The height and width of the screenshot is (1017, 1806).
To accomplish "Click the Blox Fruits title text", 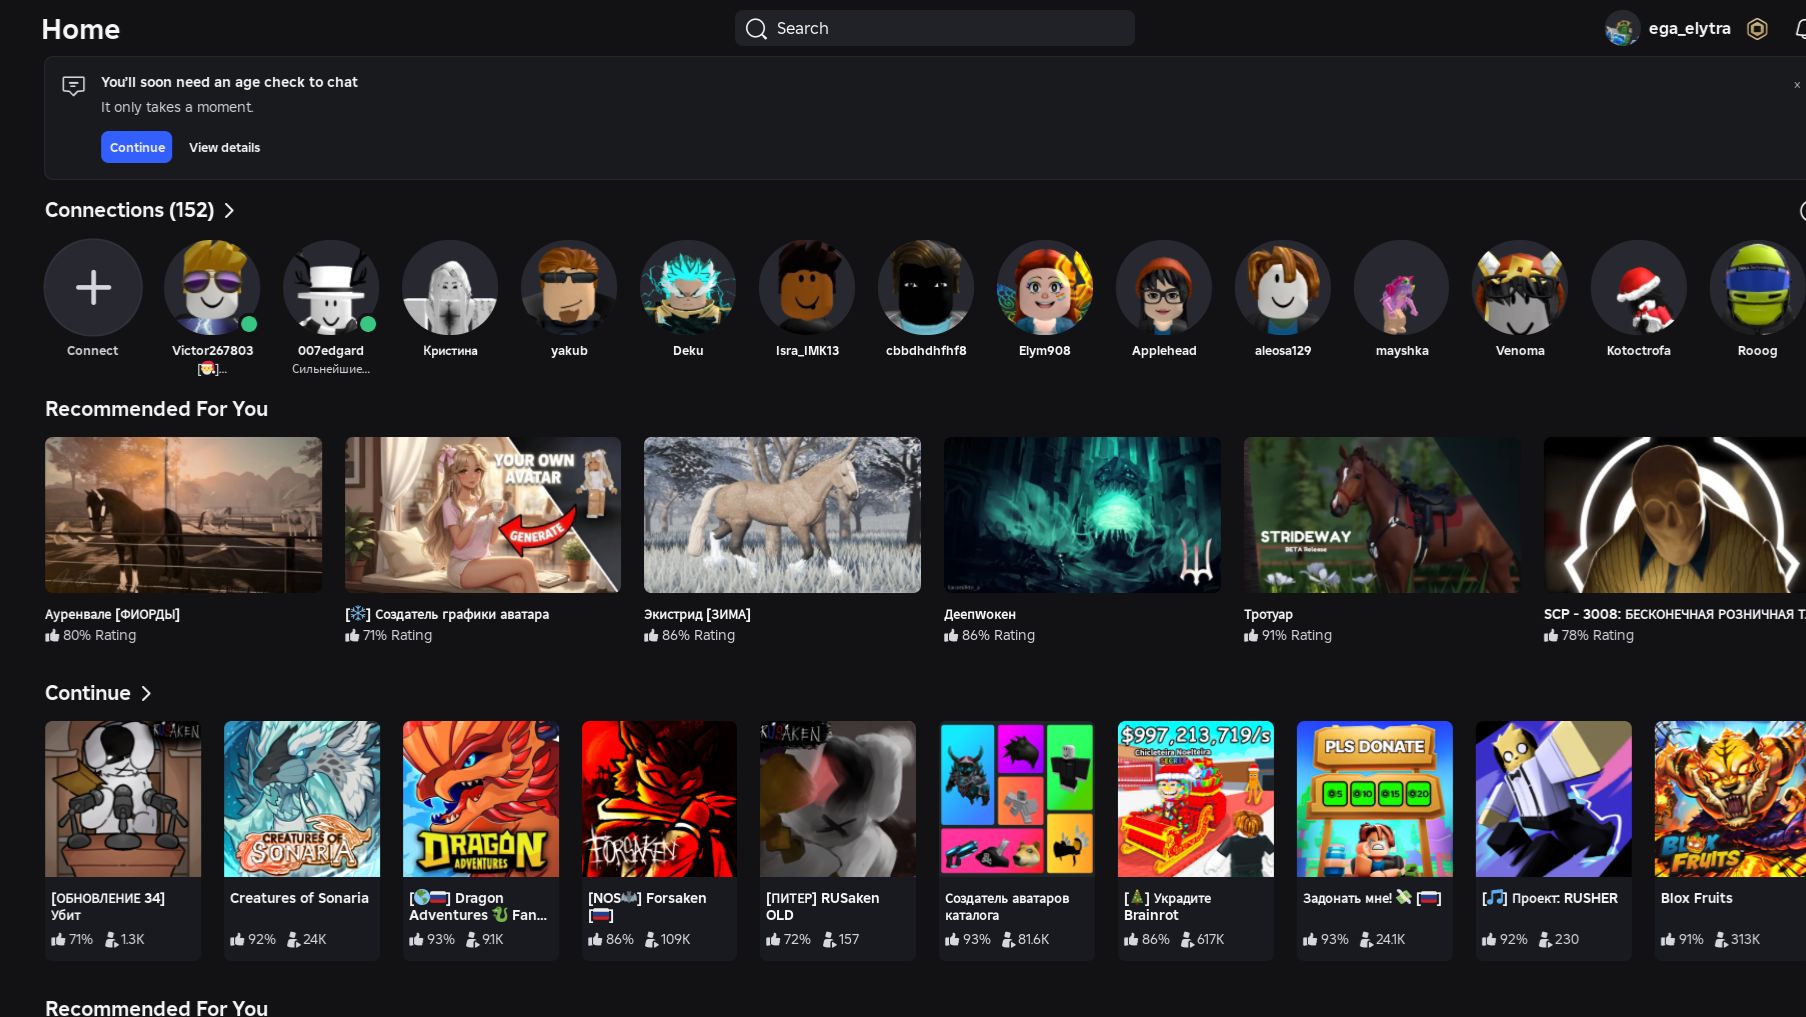I will pyautogui.click(x=1696, y=899).
